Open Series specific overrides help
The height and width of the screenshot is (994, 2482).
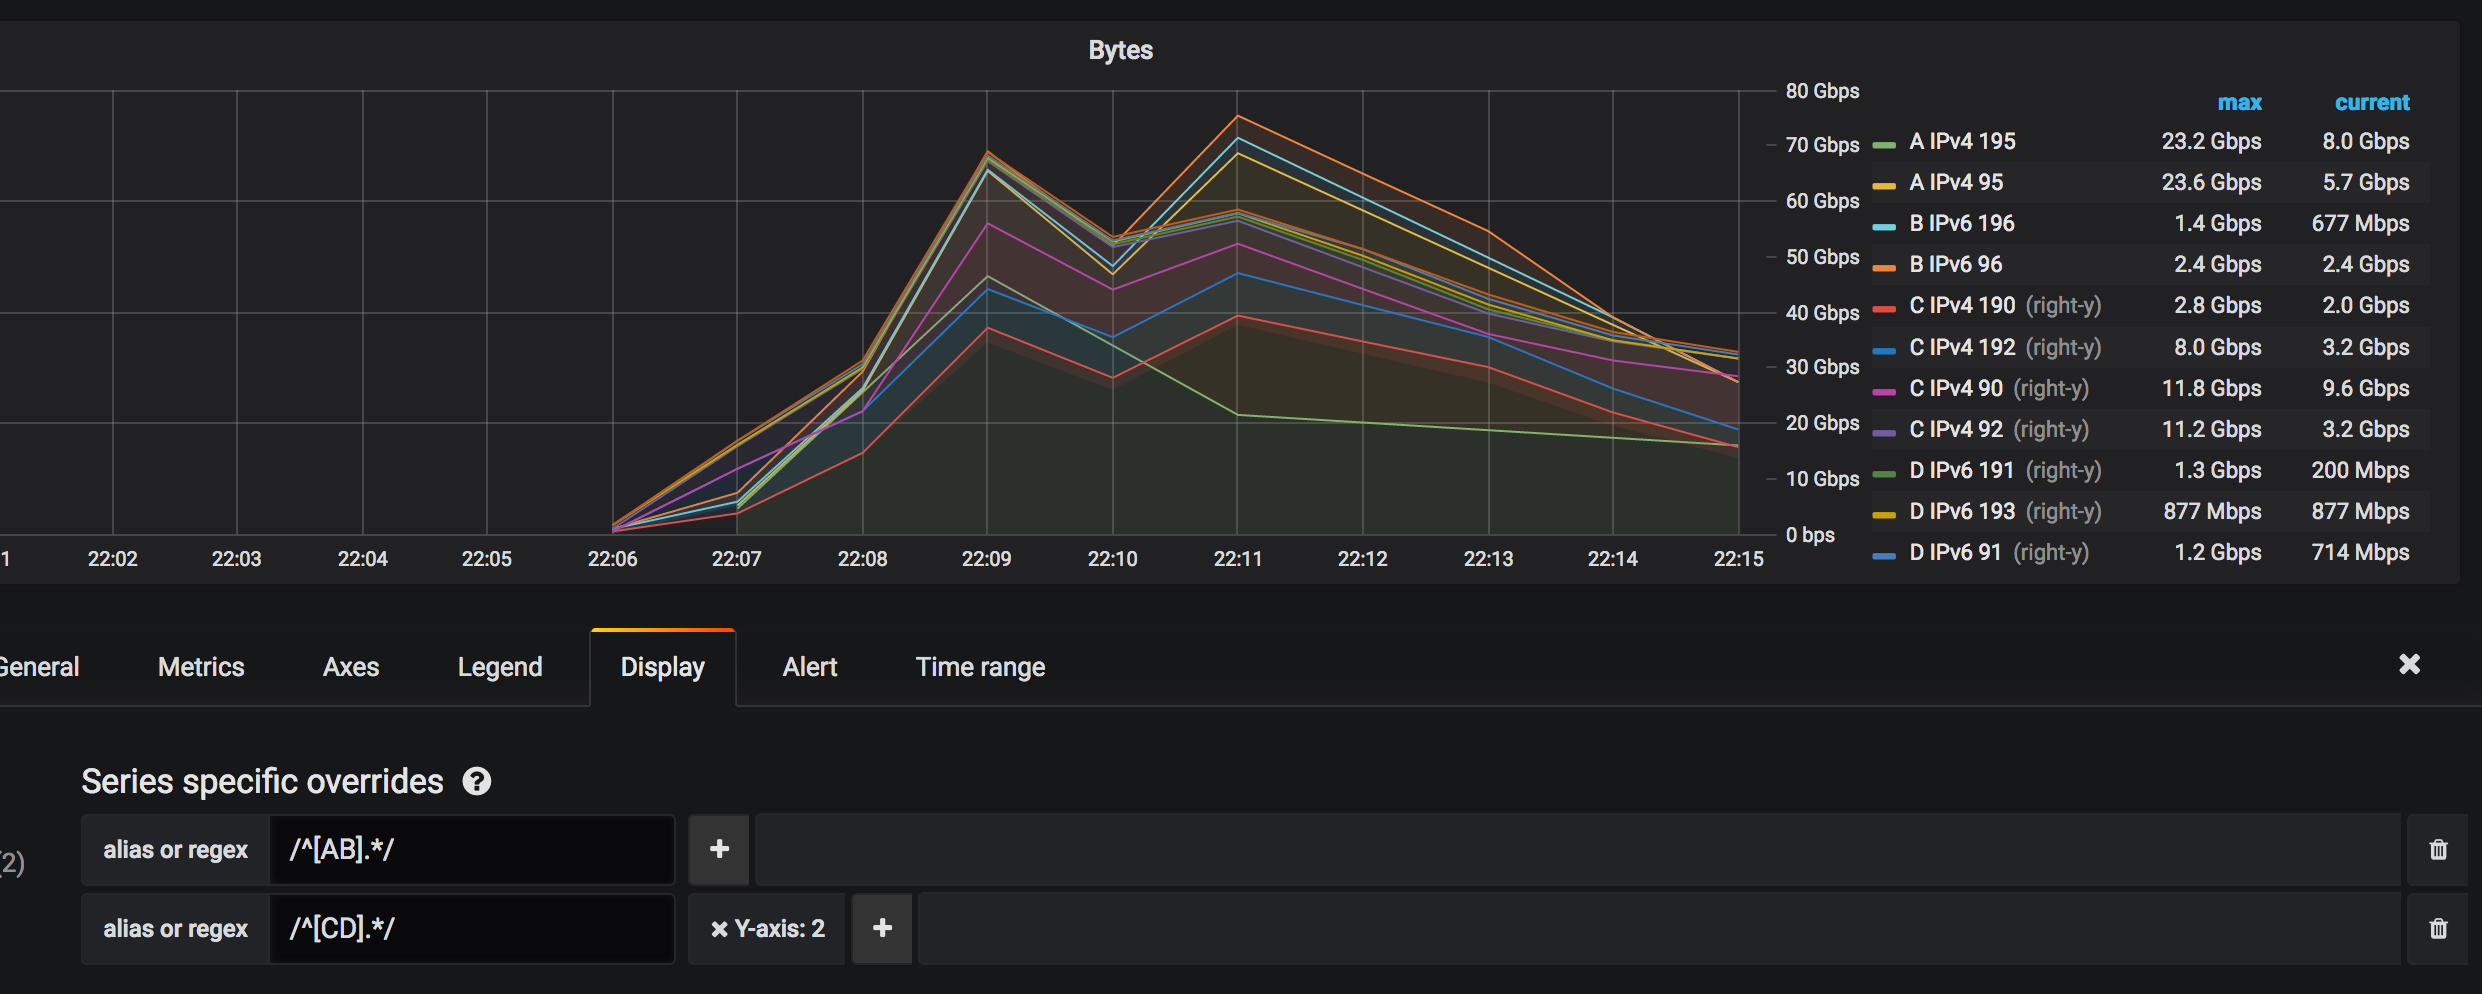tap(478, 781)
